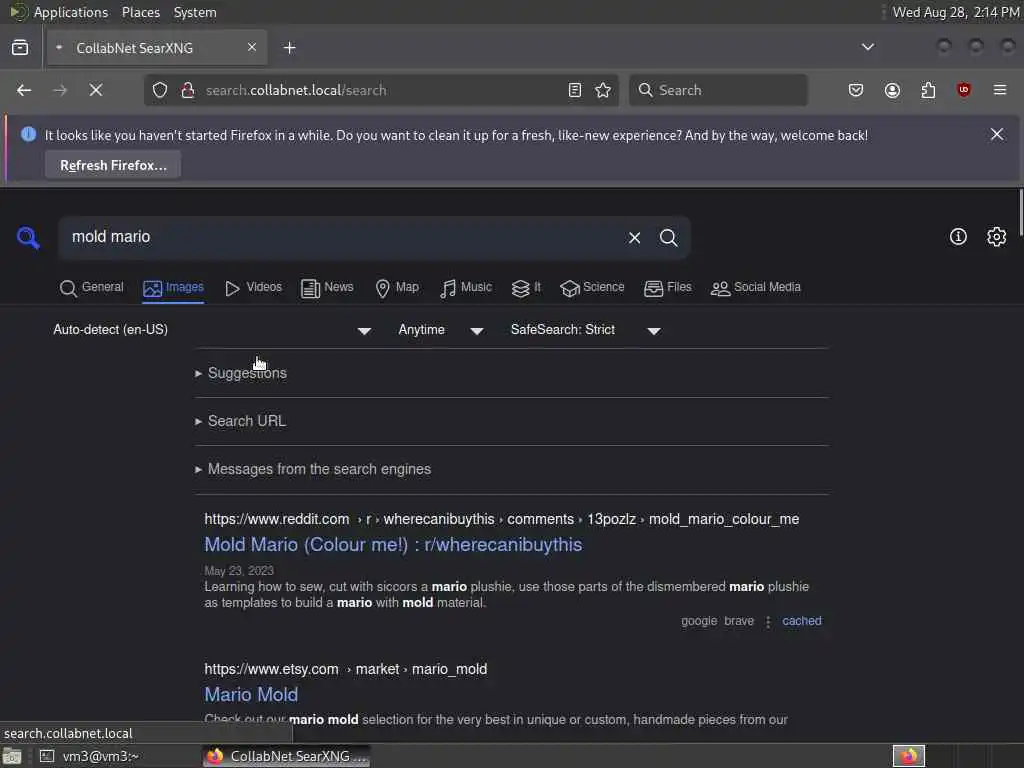
Task: Open the Anytime time range dropdown
Action: [x=441, y=330]
